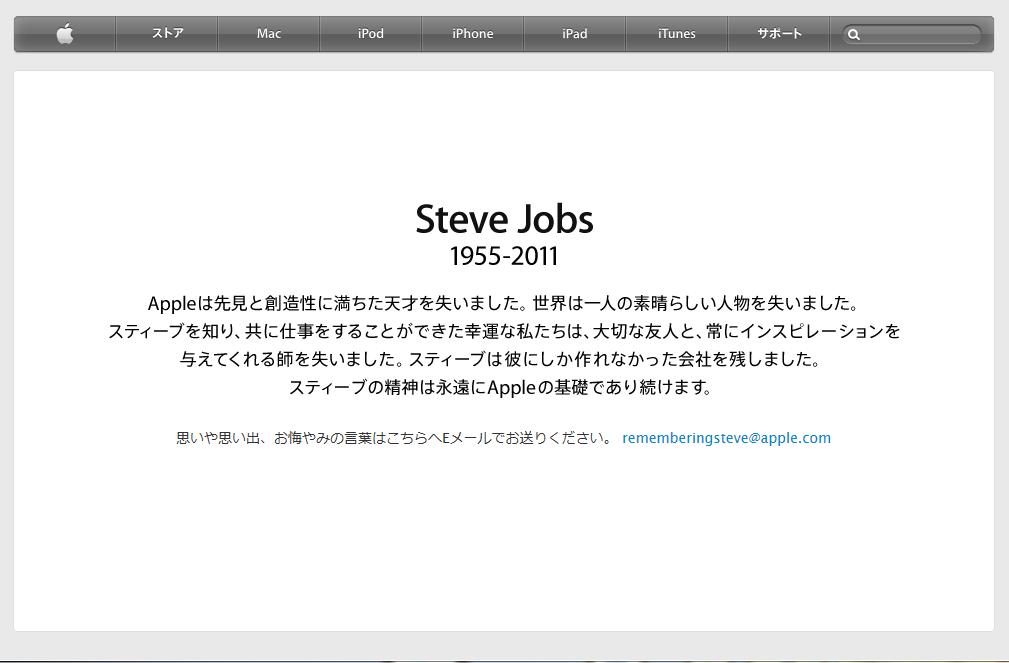1009x663 pixels.
Task: Open the ストア (Store) menu item
Action: point(167,33)
